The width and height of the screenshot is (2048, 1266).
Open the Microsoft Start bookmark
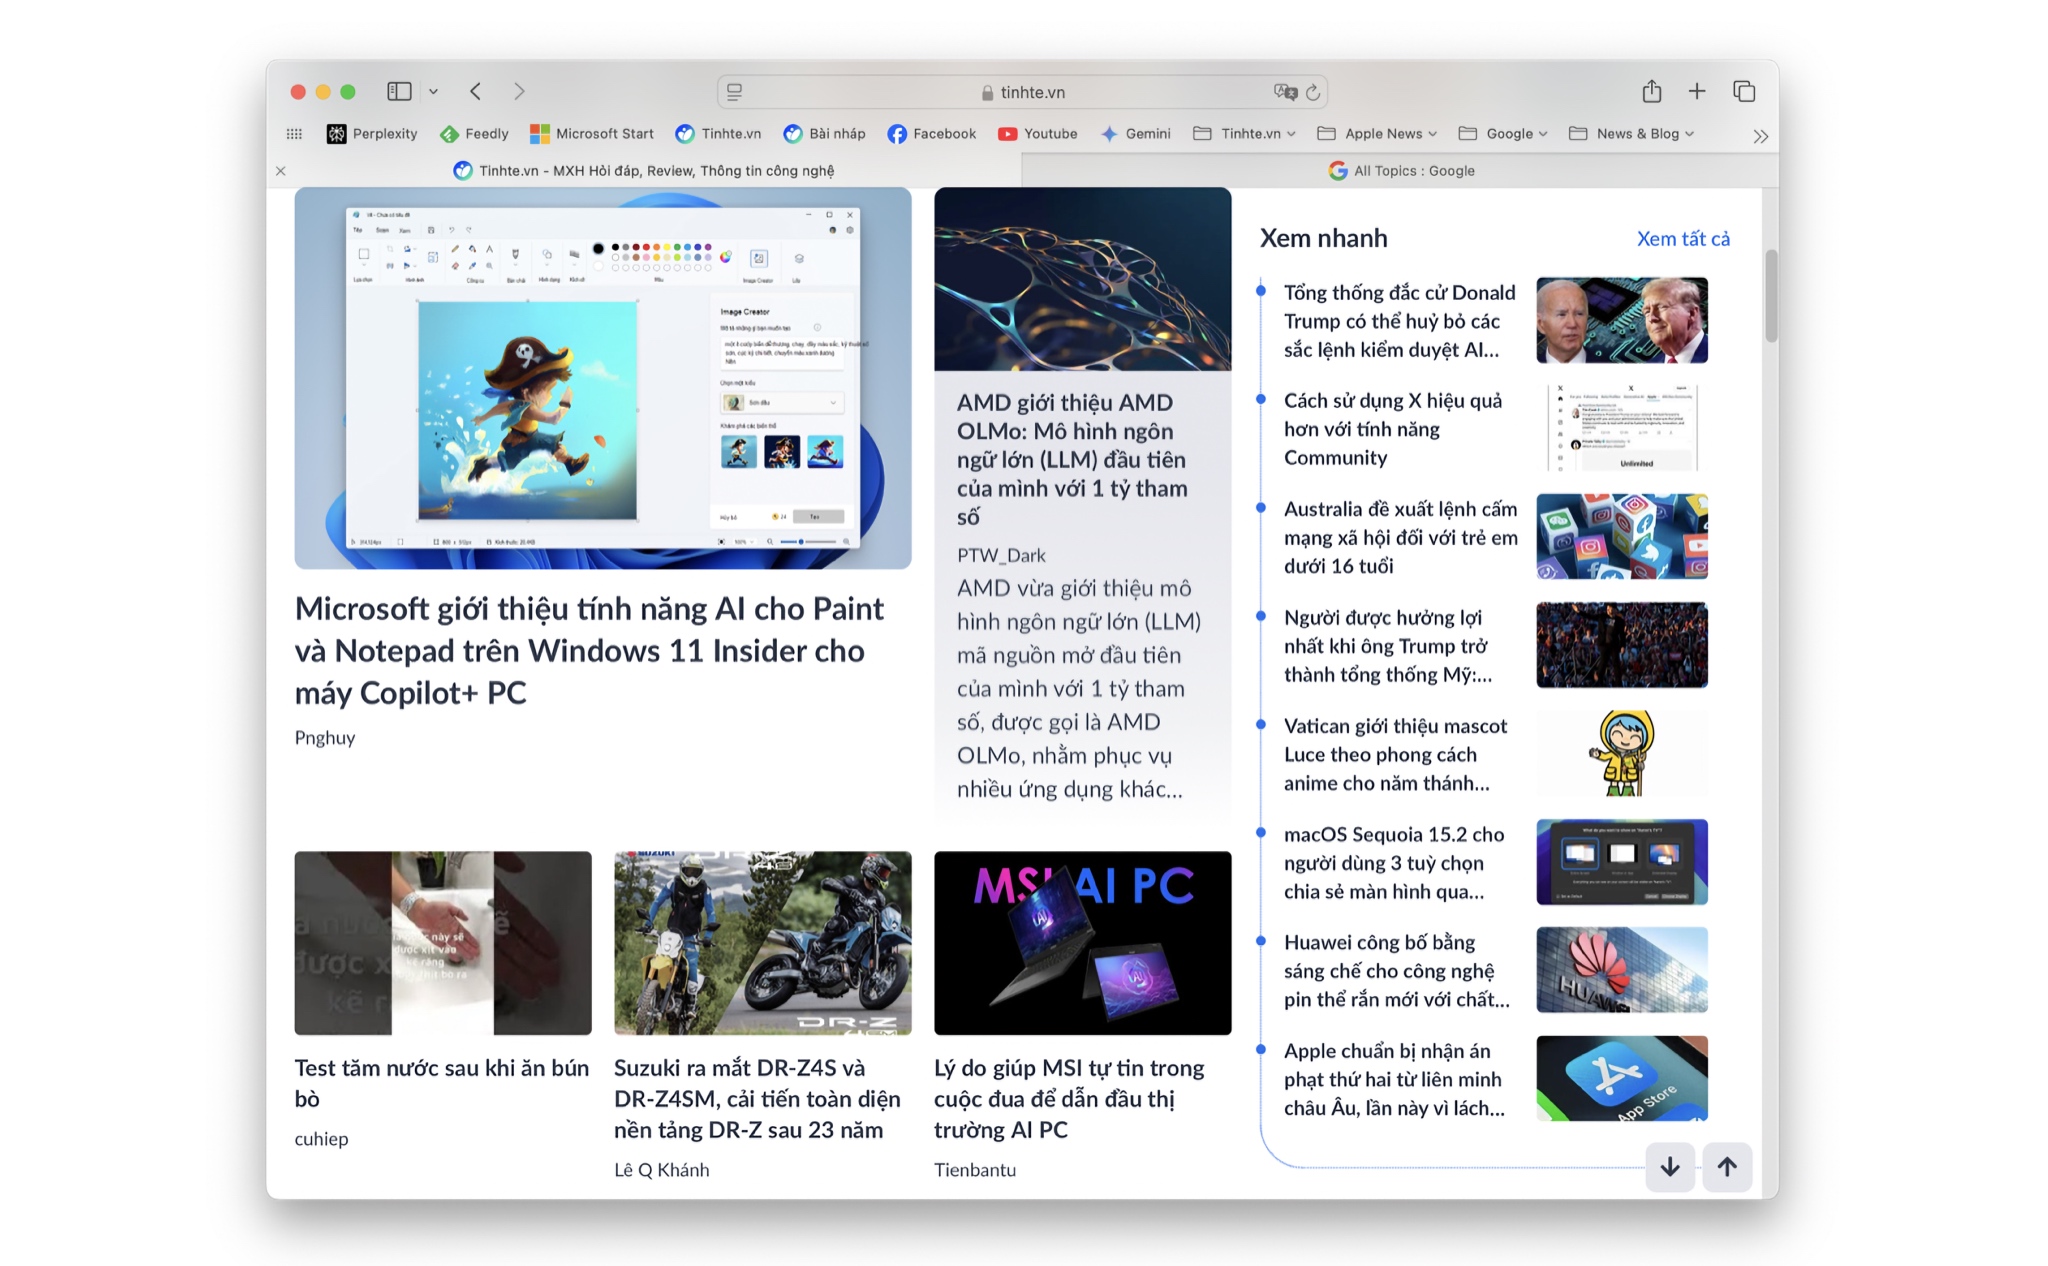(592, 134)
